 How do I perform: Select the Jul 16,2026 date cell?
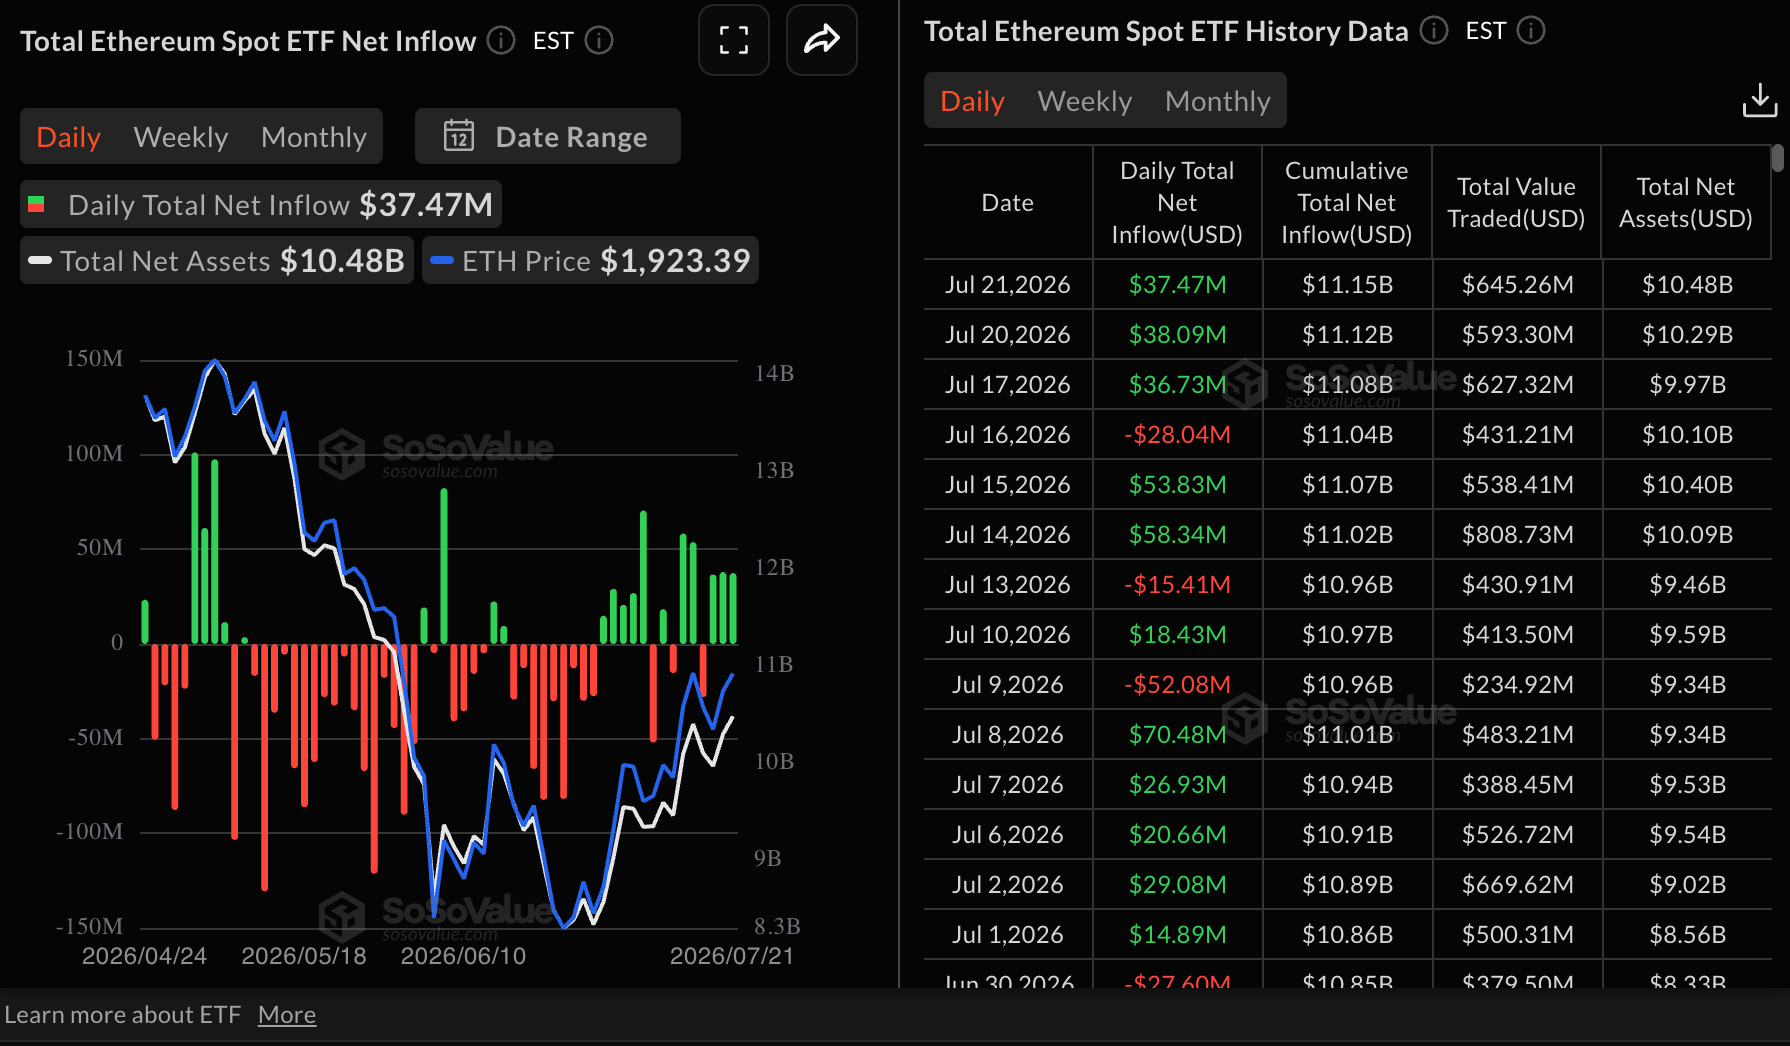click(1008, 435)
